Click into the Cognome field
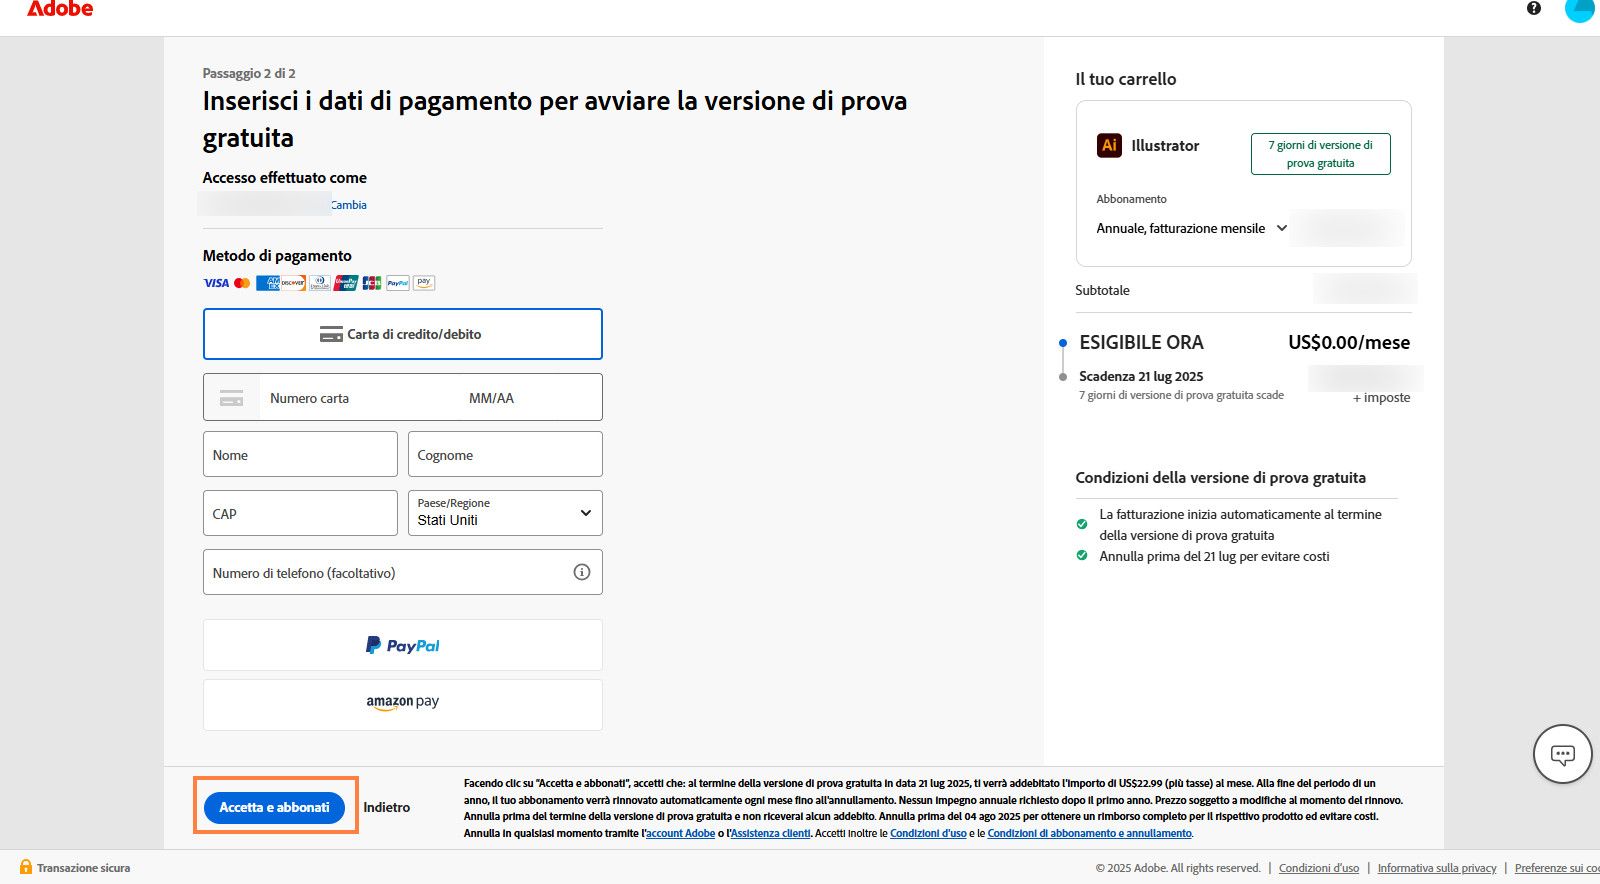The height and width of the screenshot is (884, 1600). click(505, 455)
